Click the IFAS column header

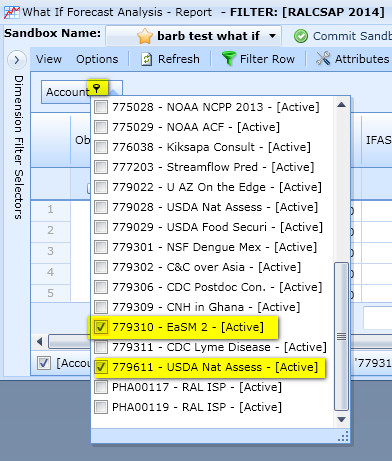pos(377,140)
